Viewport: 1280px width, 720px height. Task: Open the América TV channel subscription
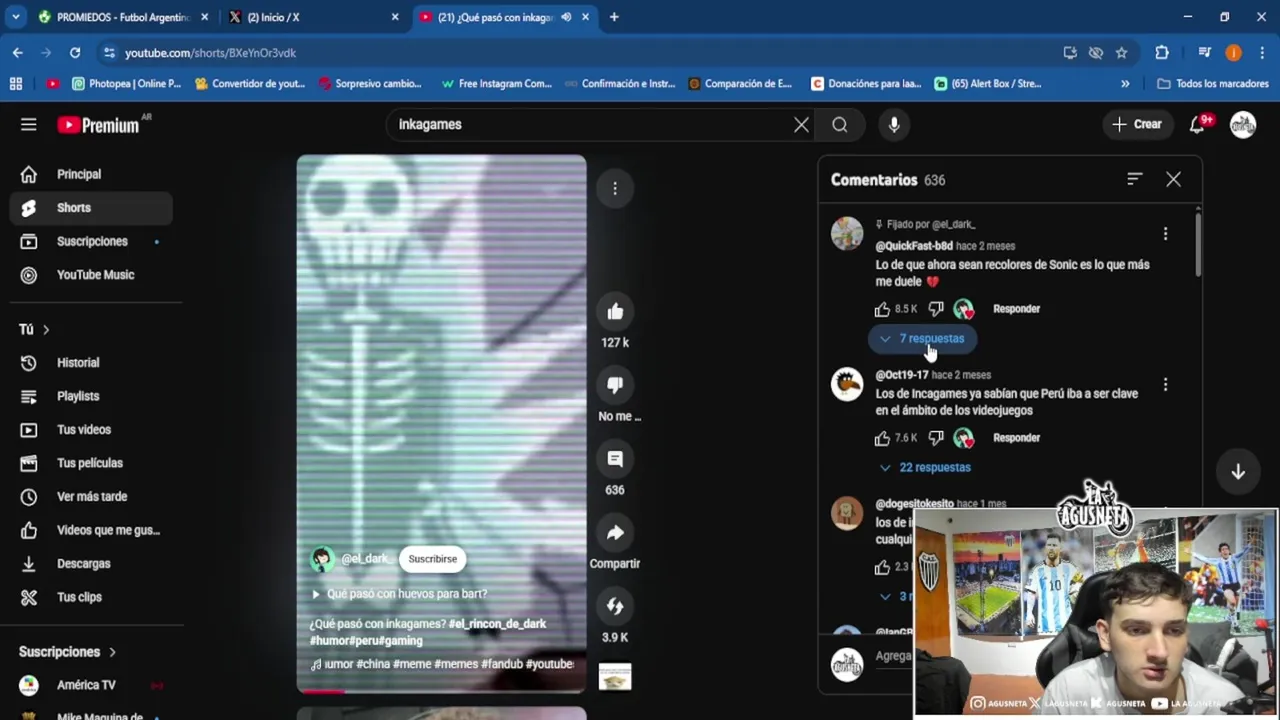tap(91, 685)
